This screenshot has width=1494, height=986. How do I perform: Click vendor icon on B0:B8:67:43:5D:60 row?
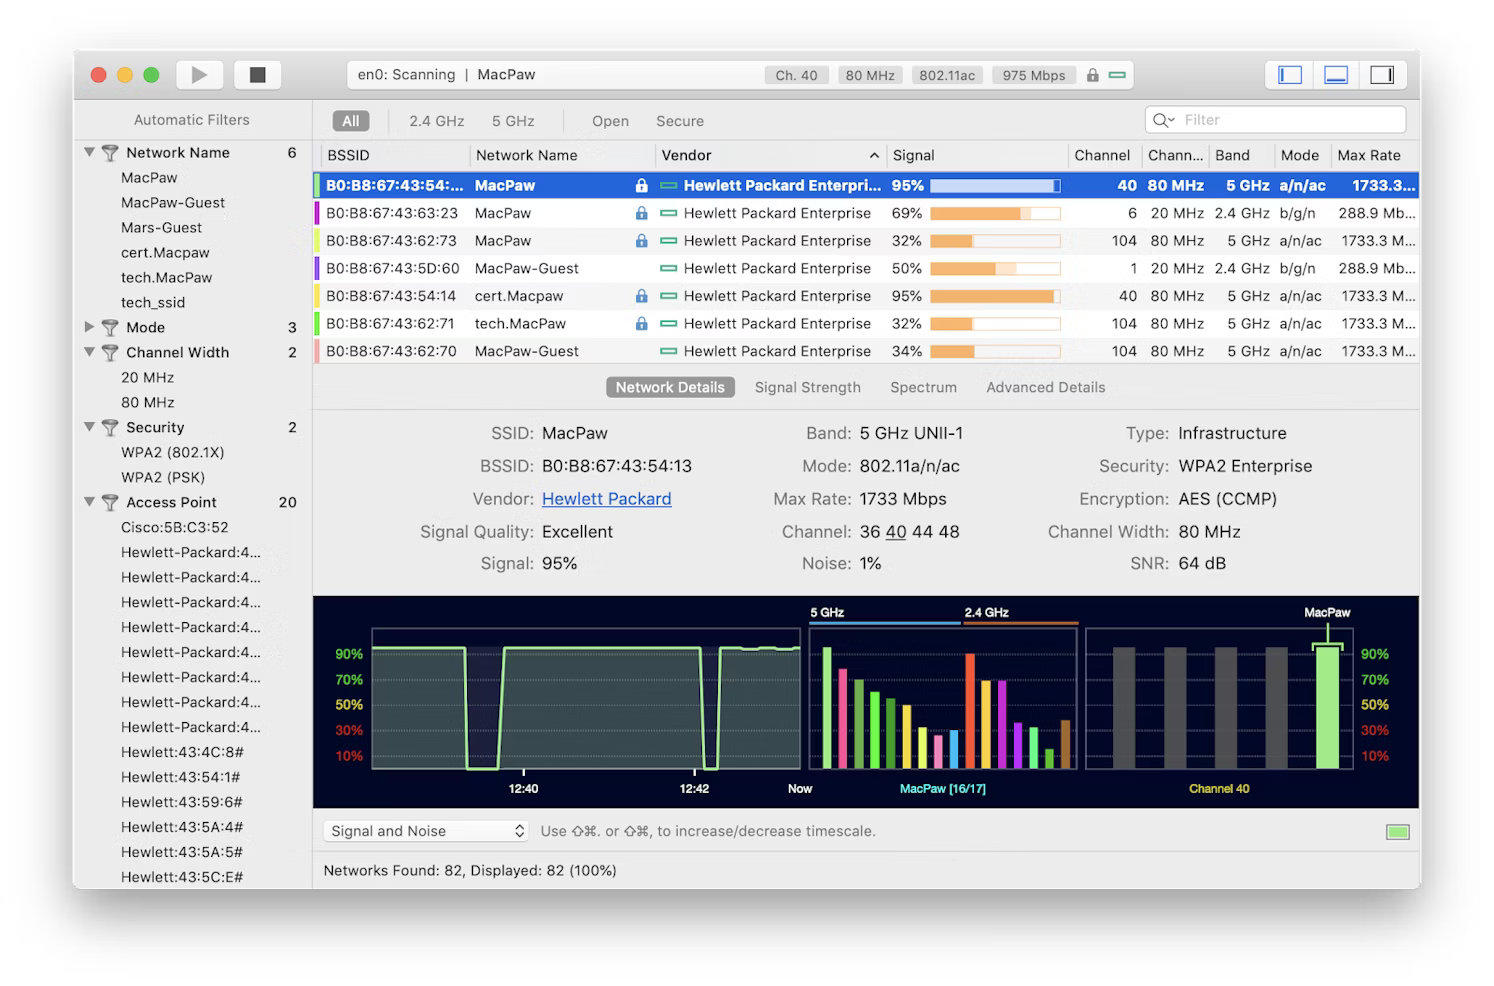[x=669, y=268]
